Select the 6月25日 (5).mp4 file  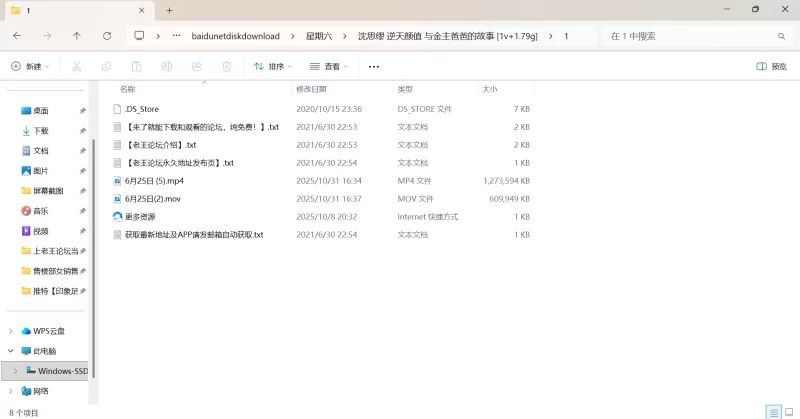[x=154, y=181]
